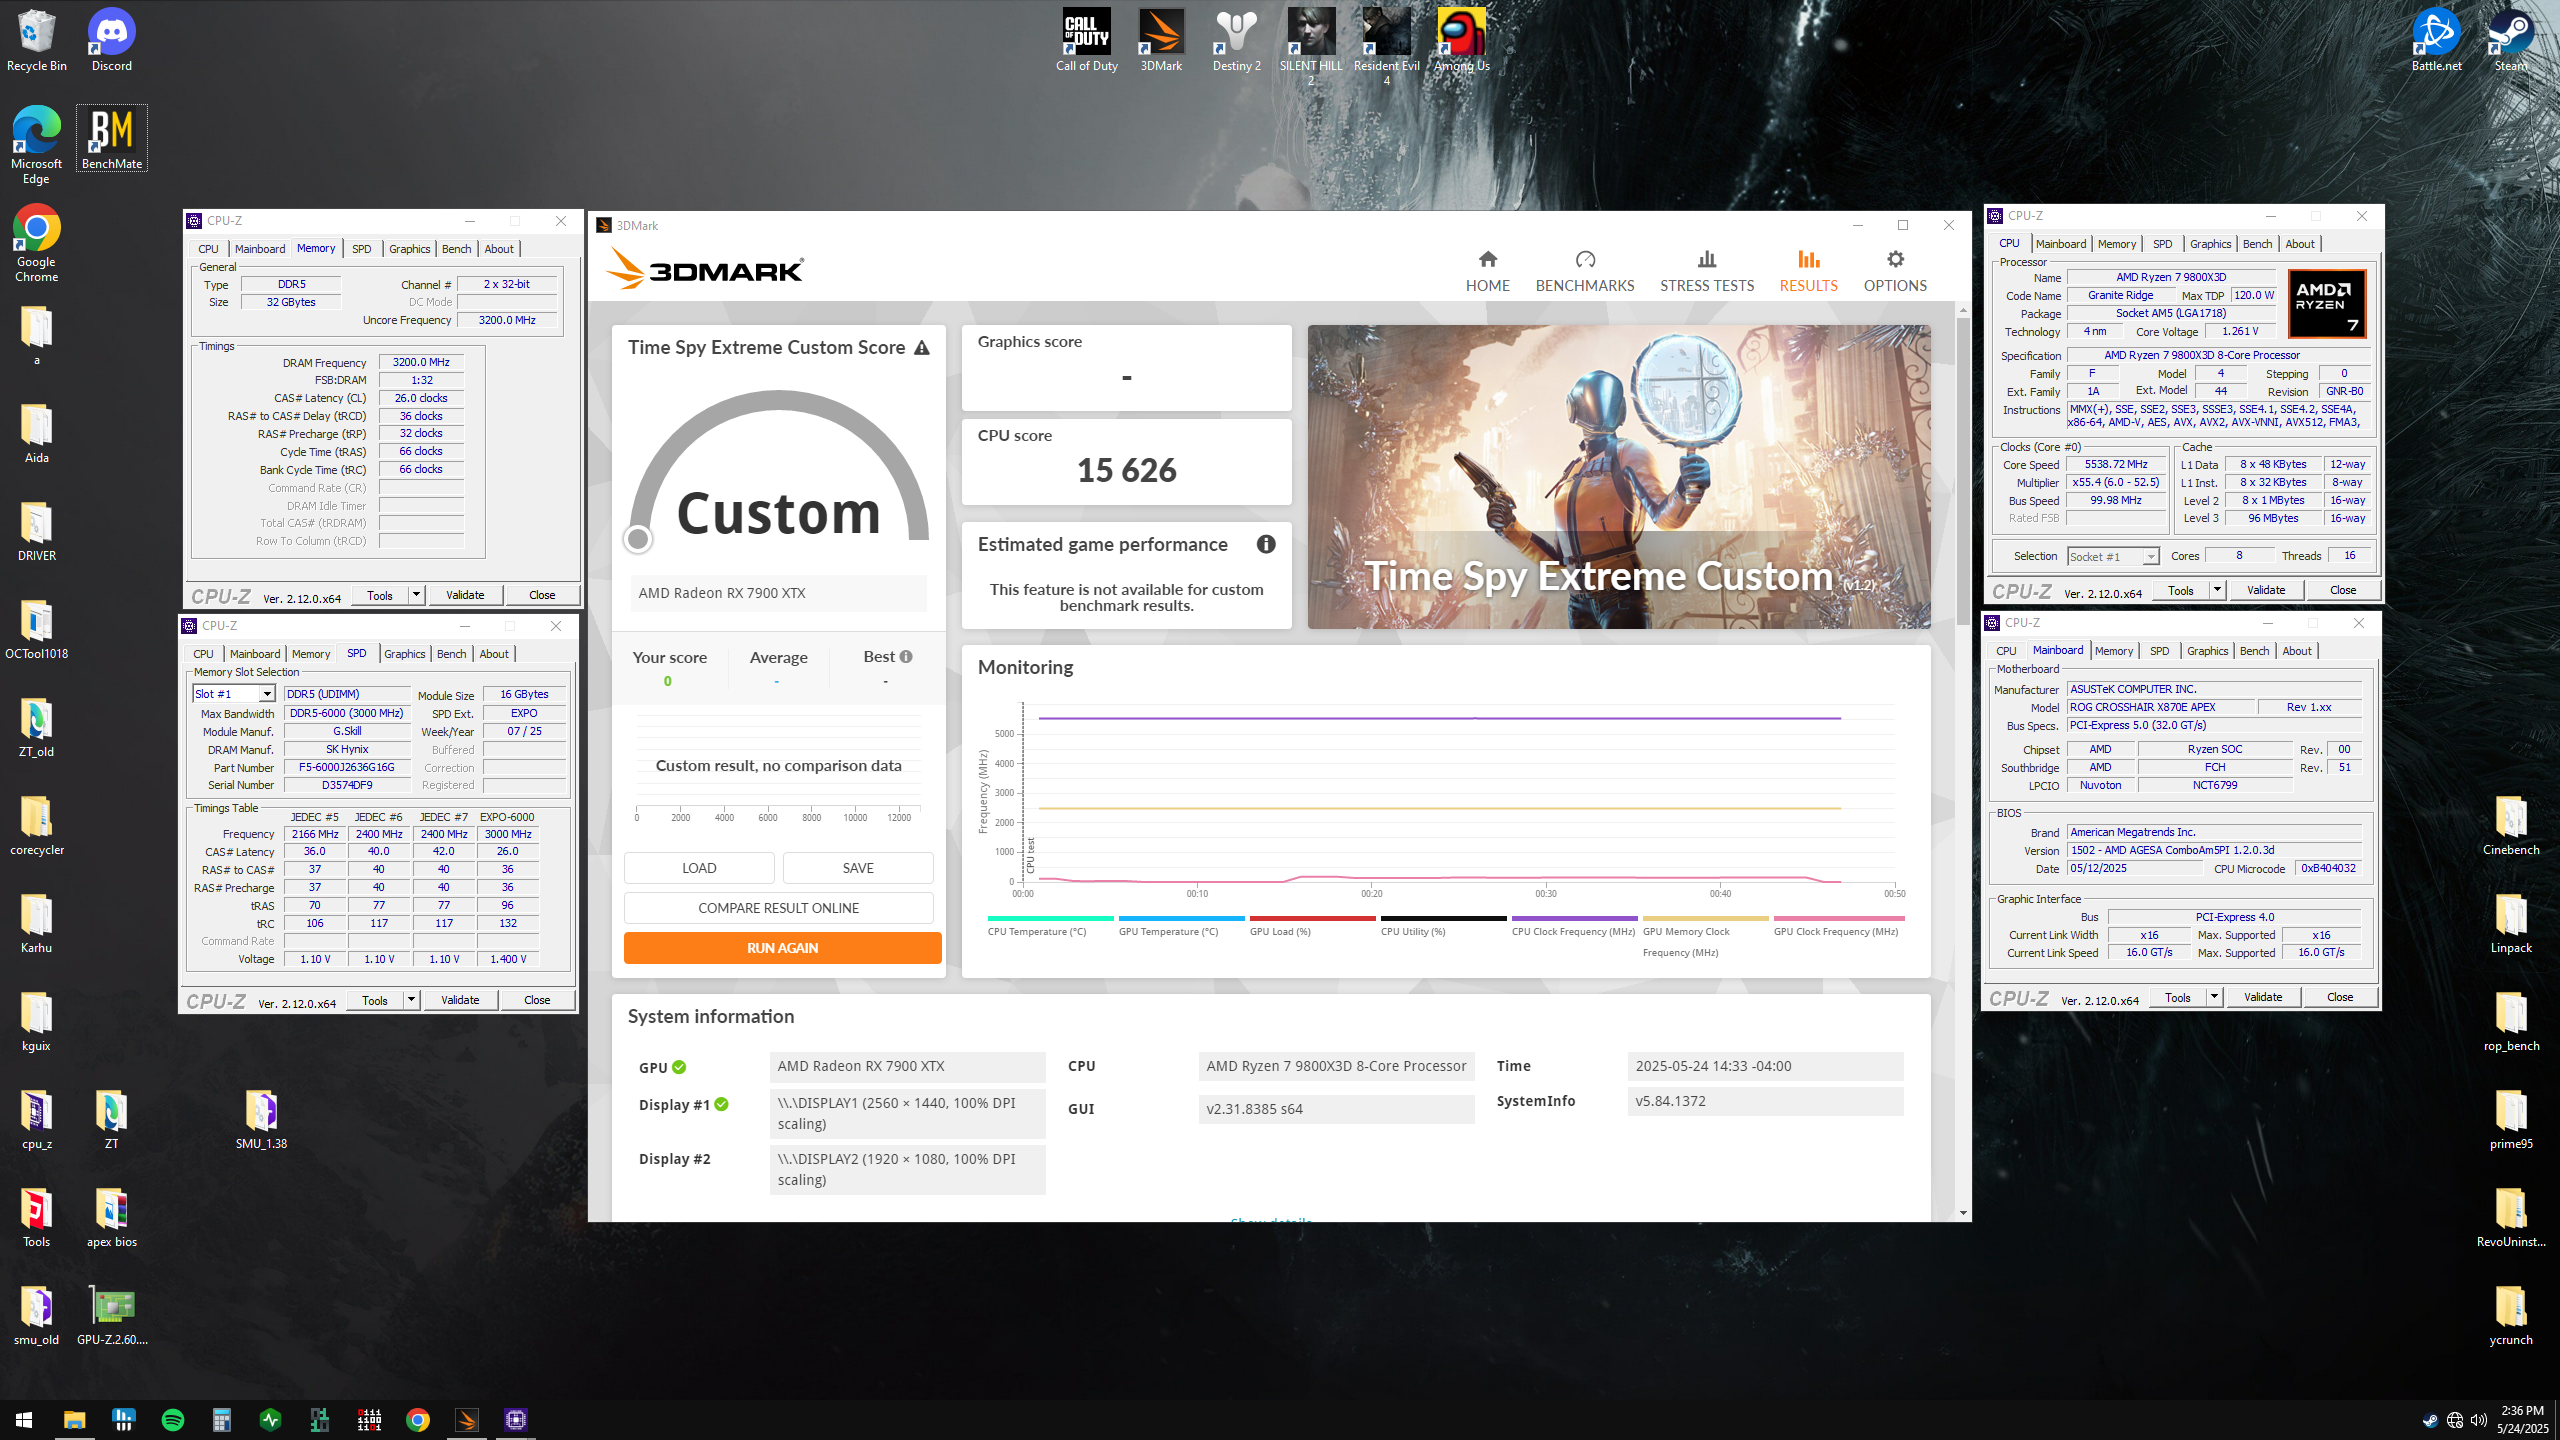Launch Call of Duty from the desktop

[1087, 40]
